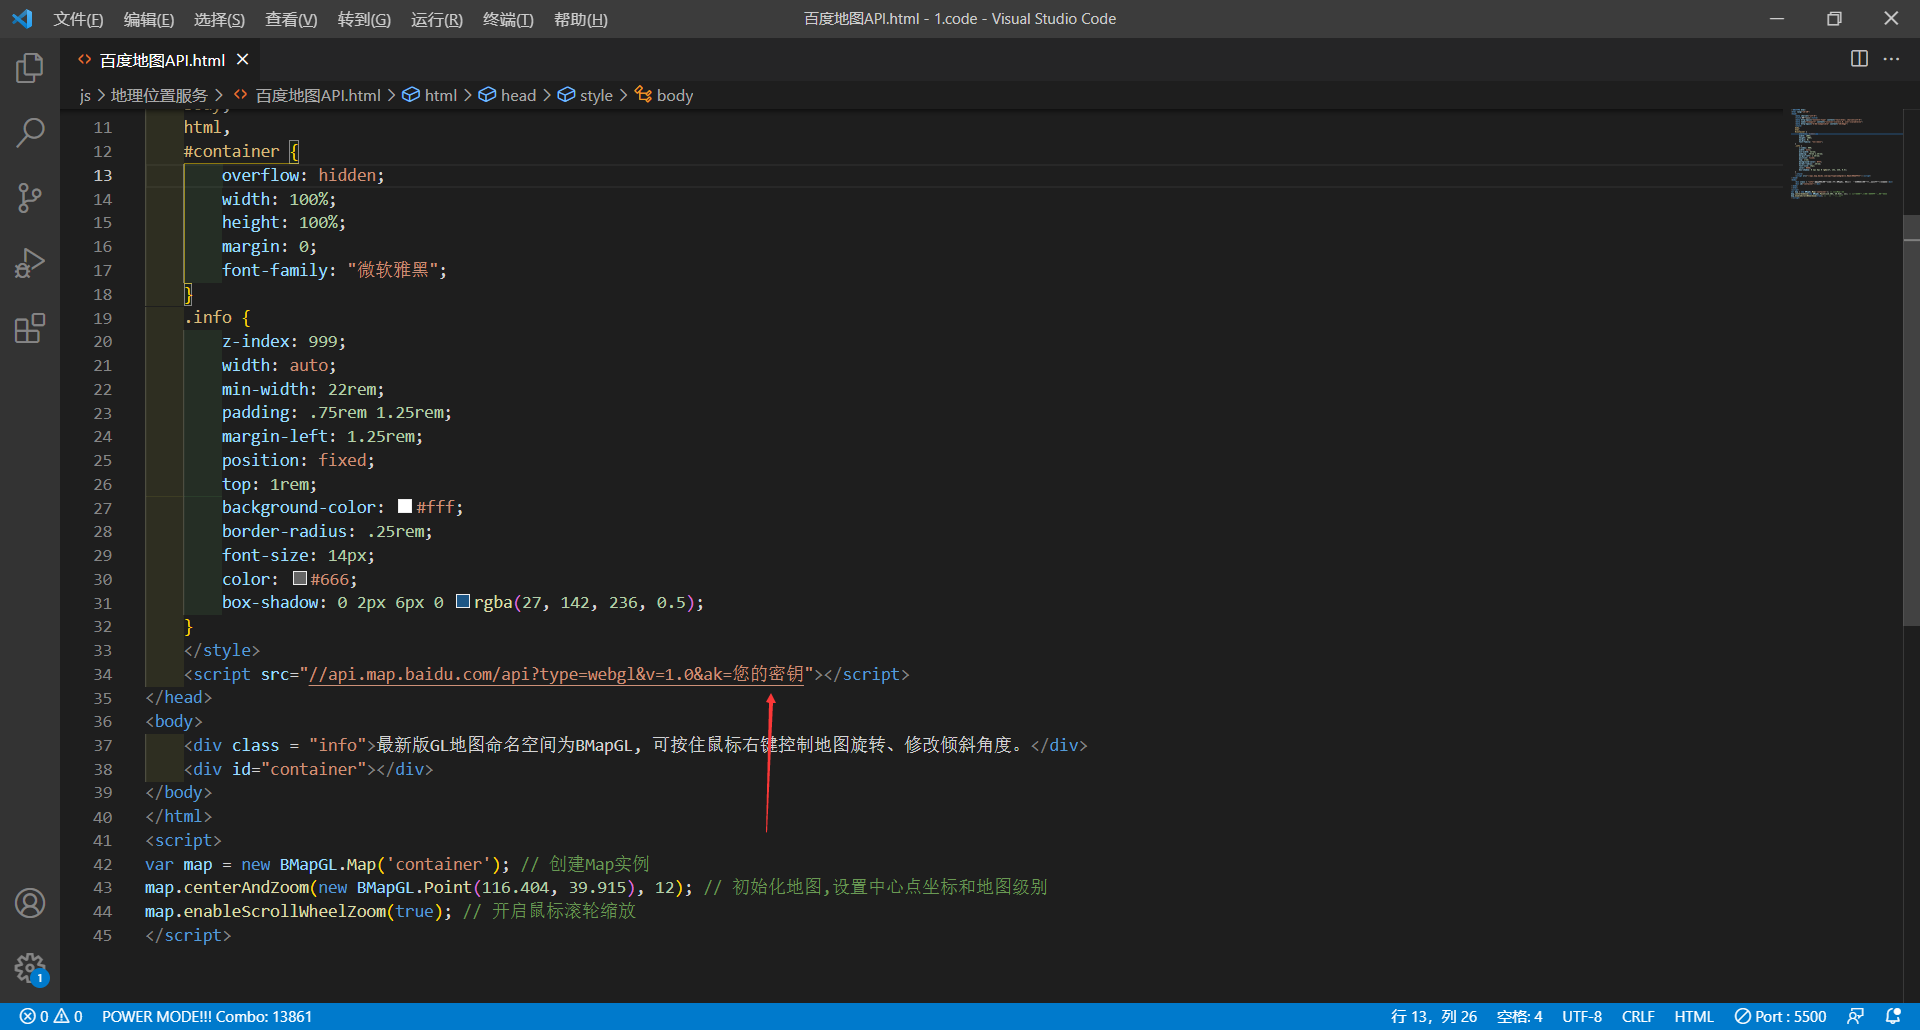The width and height of the screenshot is (1920, 1030).
Task: Click the div id="container" tag
Action: (308, 769)
